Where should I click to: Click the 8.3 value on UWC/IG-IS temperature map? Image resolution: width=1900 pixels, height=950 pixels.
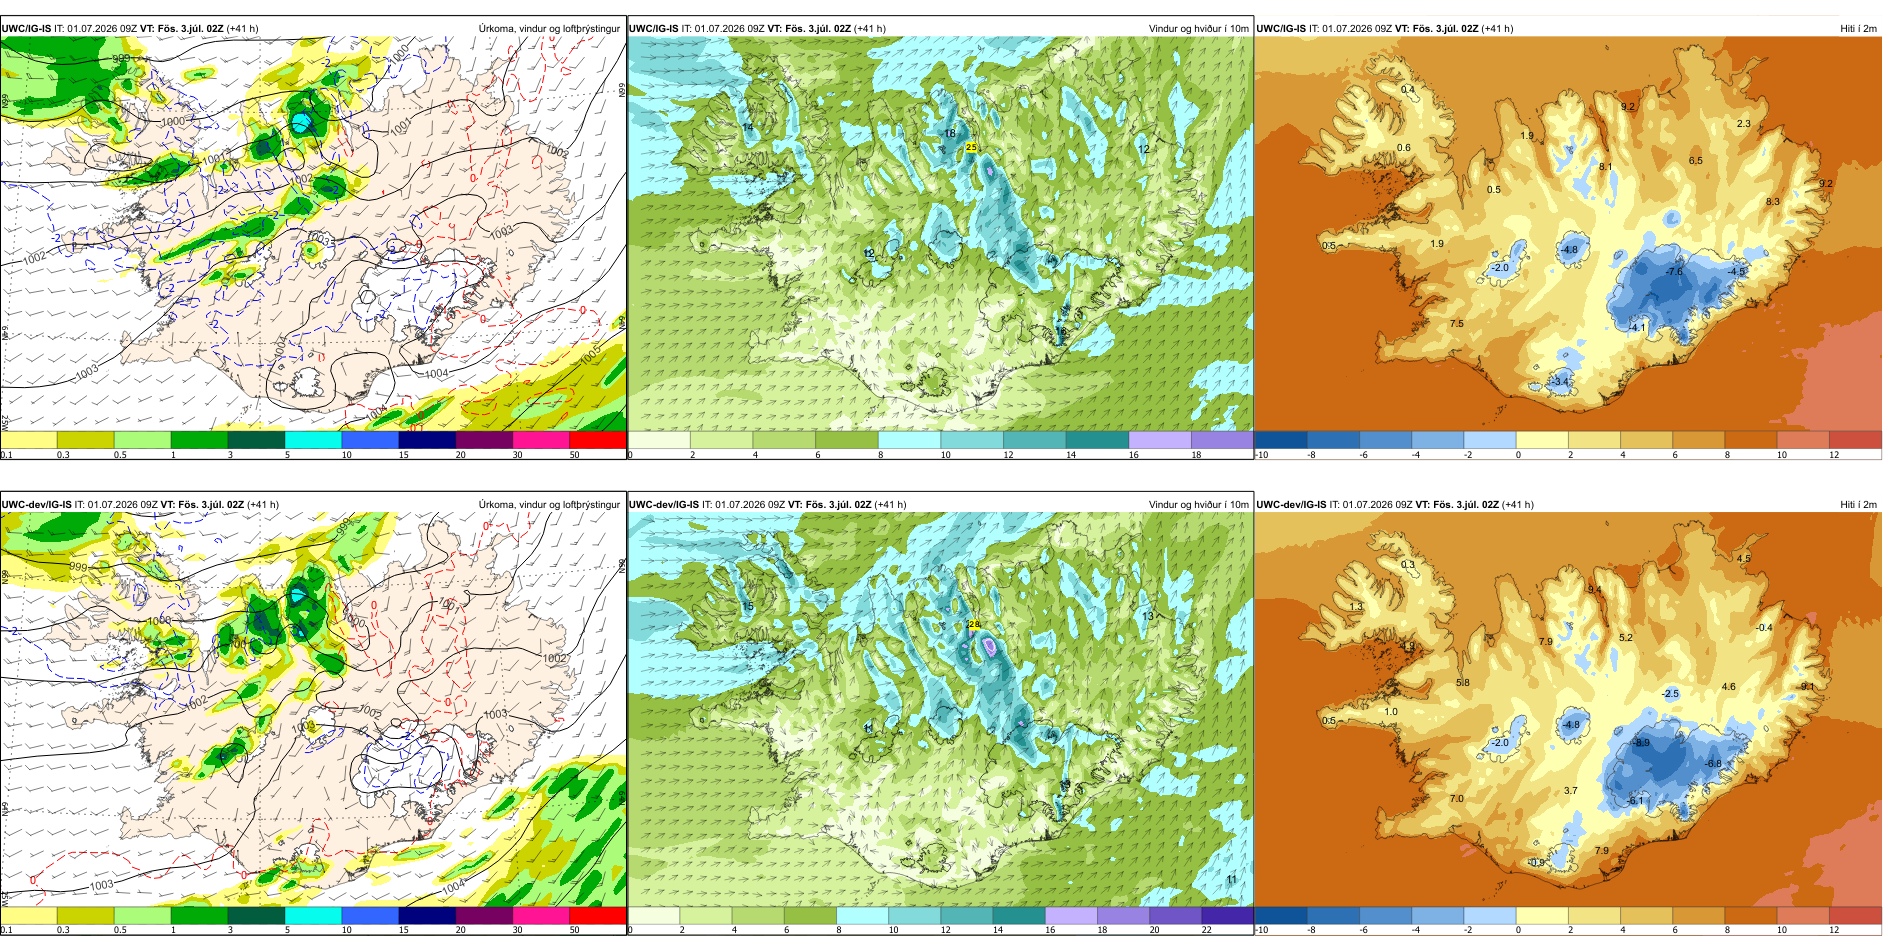click(x=1773, y=202)
